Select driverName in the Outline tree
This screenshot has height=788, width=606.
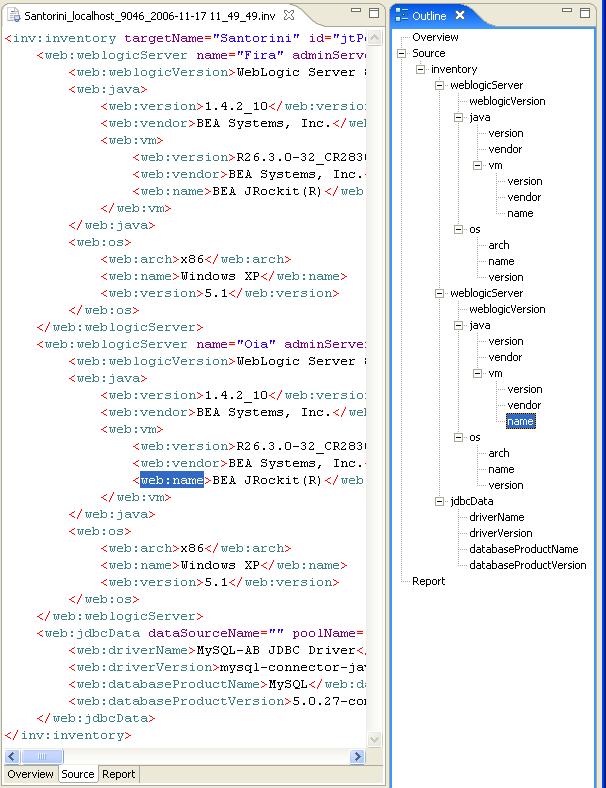tap(496, 517)
